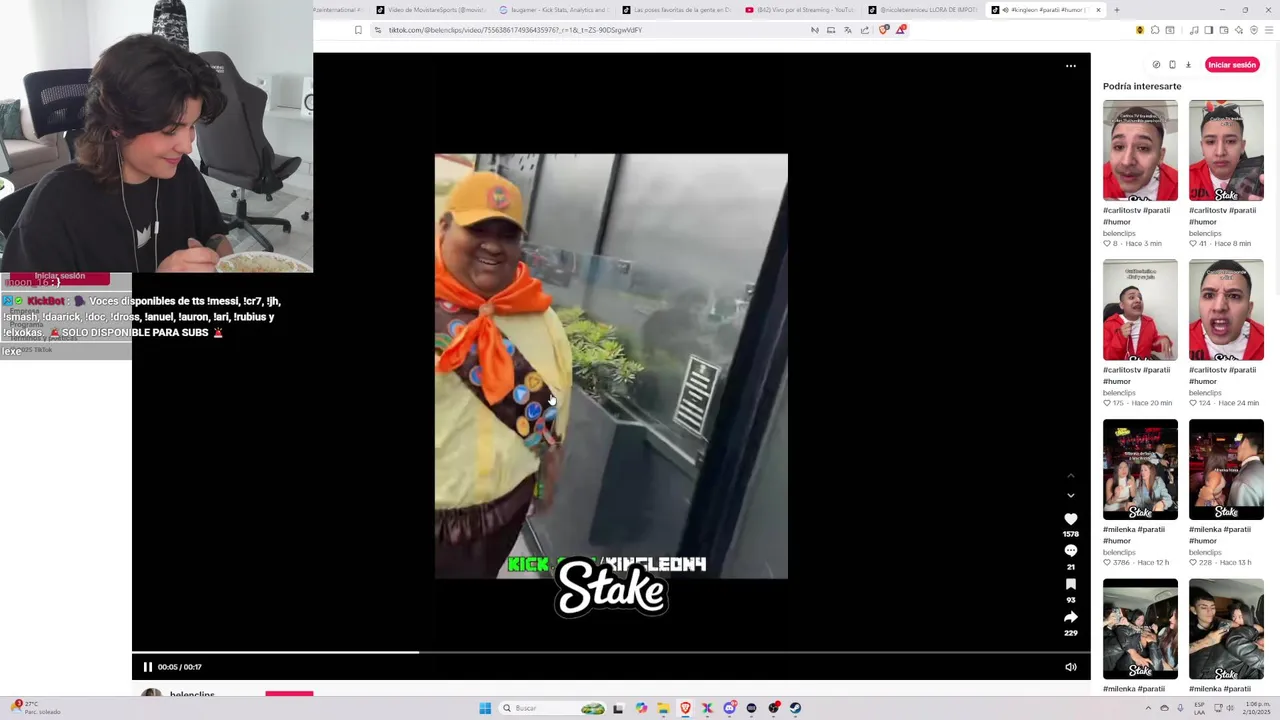Click the share page icon in address bar
1280x720 pixels.
point(865,30)
